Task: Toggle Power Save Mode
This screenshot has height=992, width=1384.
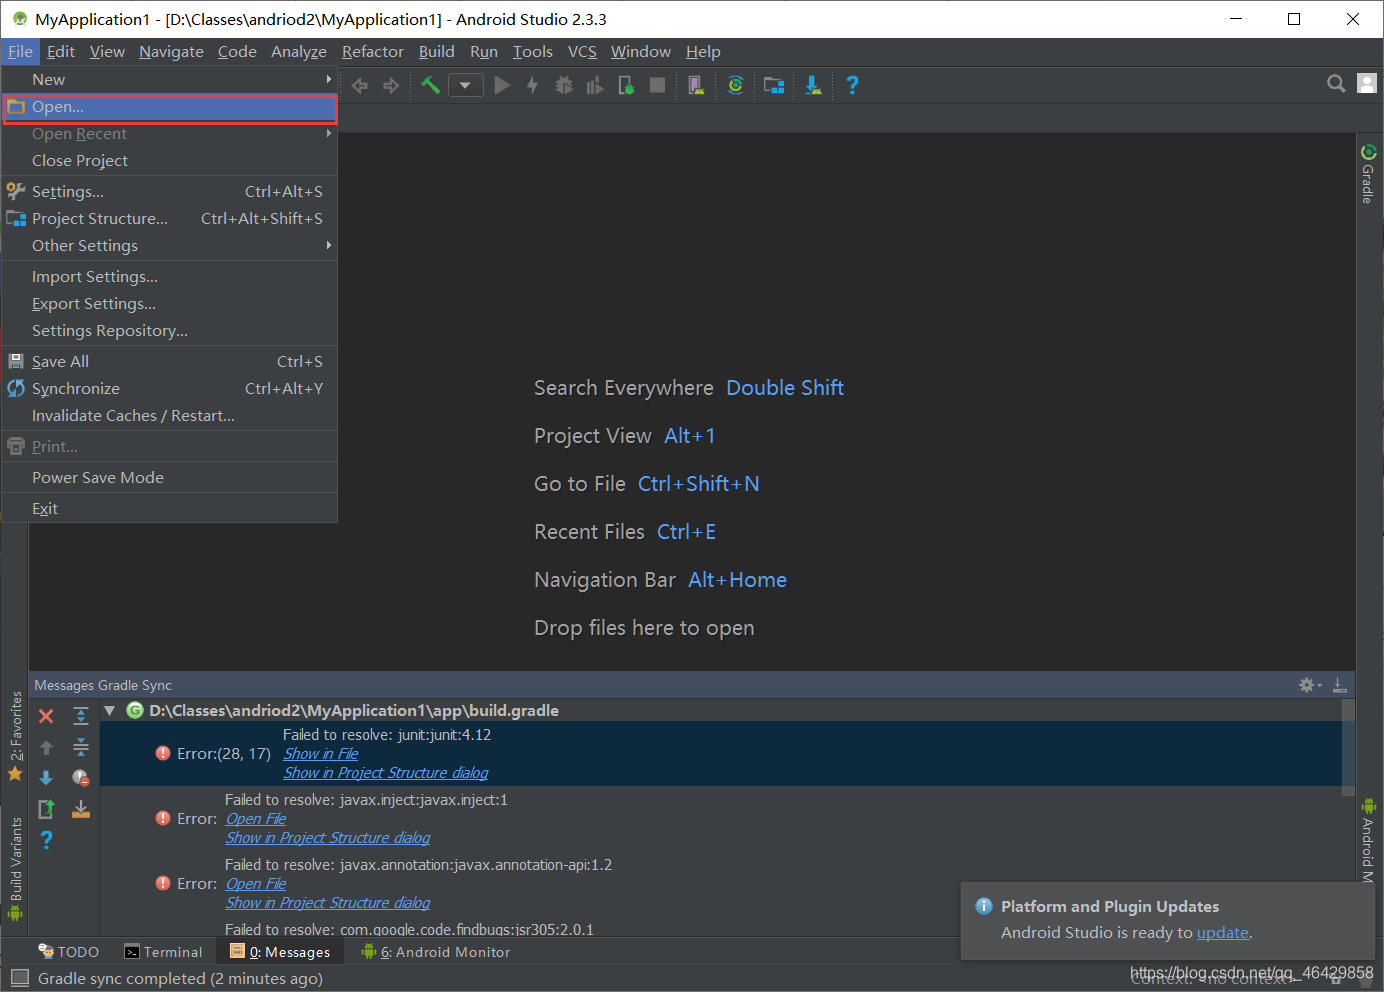Action: coord(170,478)
